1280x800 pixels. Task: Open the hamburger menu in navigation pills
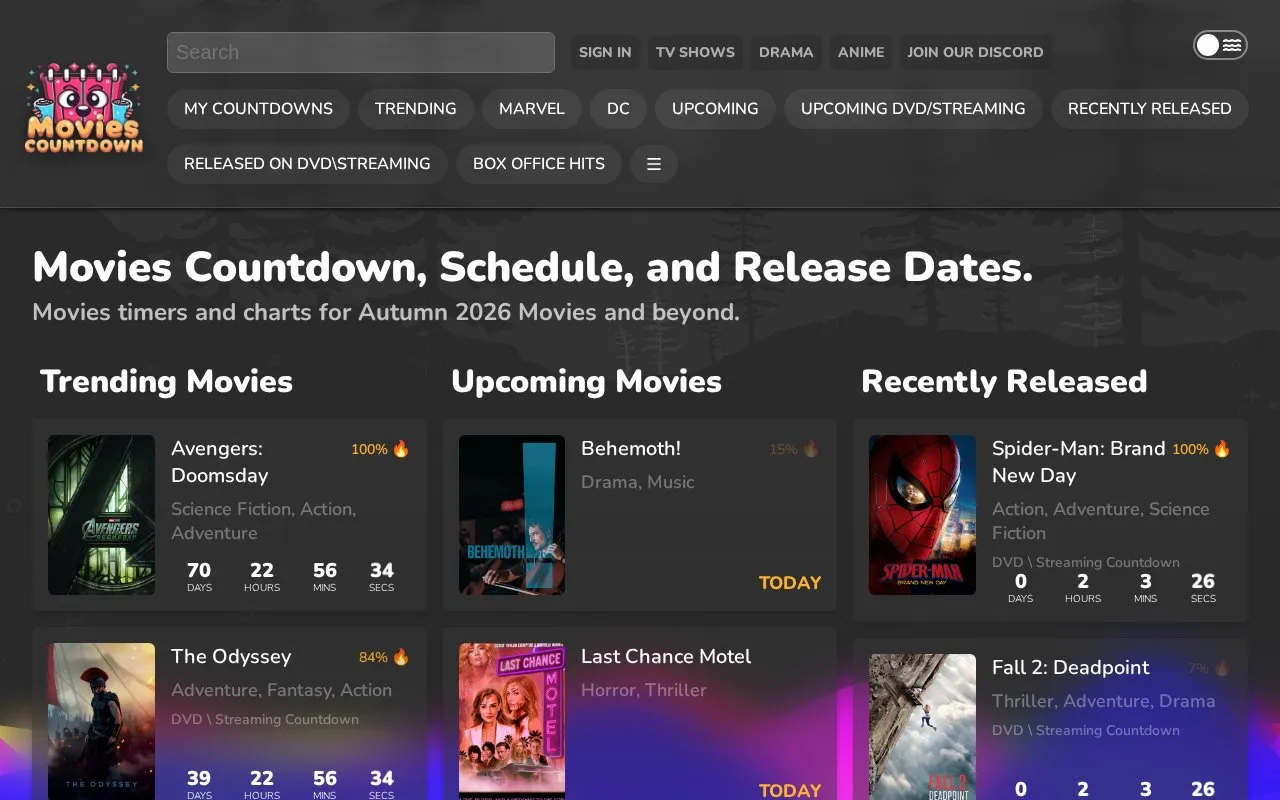(654, 164)
